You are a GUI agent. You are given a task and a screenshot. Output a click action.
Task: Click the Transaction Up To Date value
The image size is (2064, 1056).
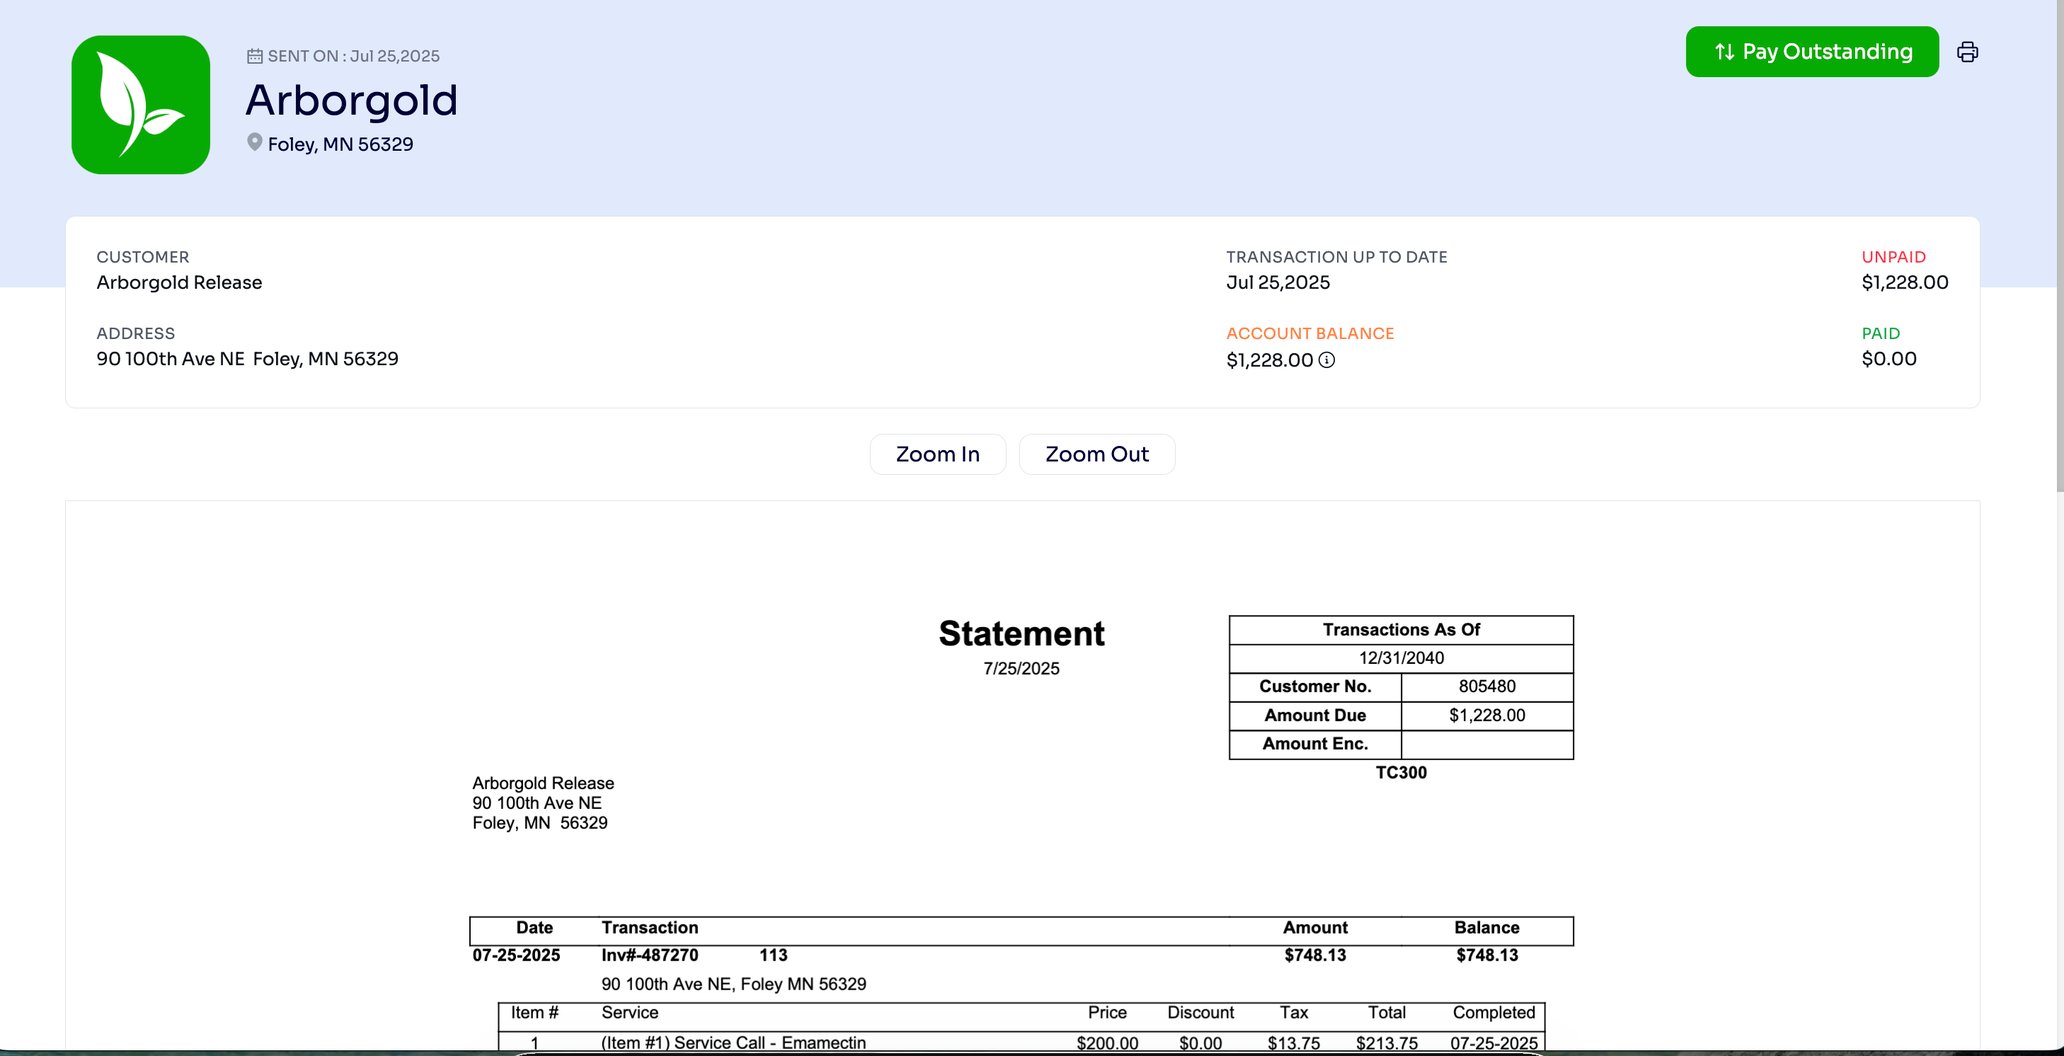click(1278, 282)
